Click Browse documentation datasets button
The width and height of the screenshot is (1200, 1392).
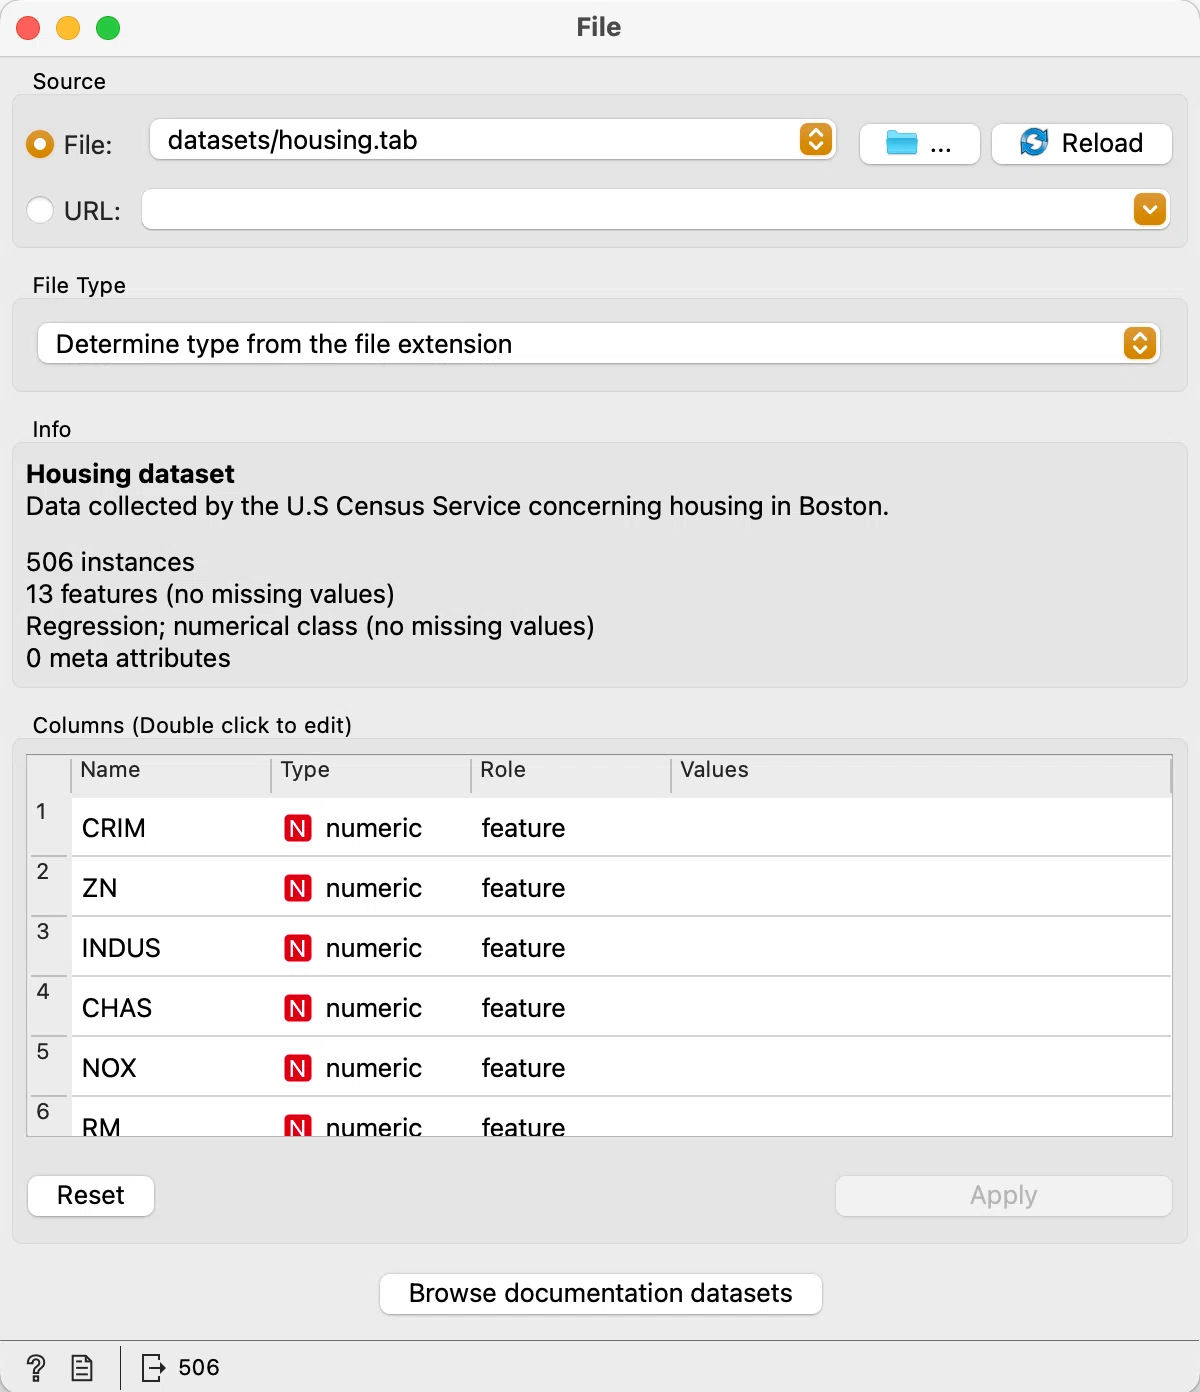coord(601,1294)
